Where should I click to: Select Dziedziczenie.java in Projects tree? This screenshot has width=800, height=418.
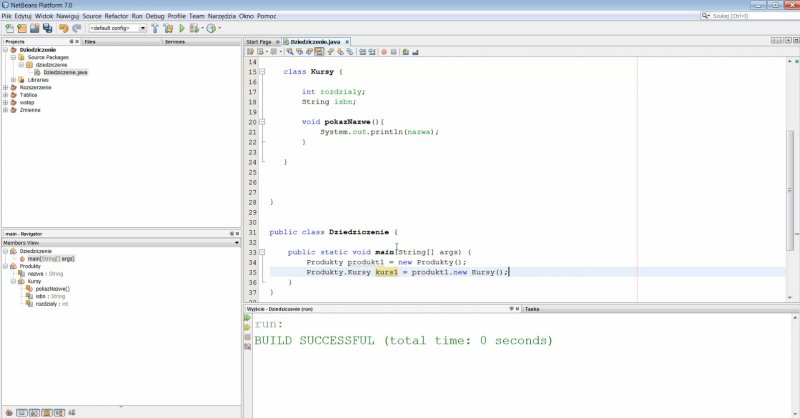coord(65,72)
